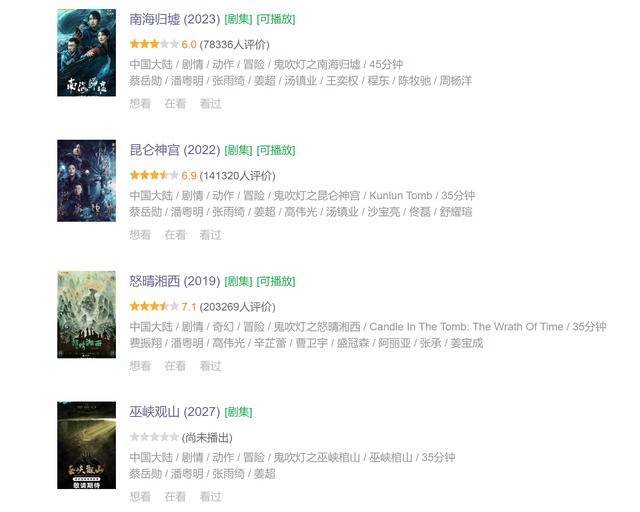Click the 可播放 tag beside 怒晴湘西
The height and width of the screenshot is (512, 640).
(276, 281)
